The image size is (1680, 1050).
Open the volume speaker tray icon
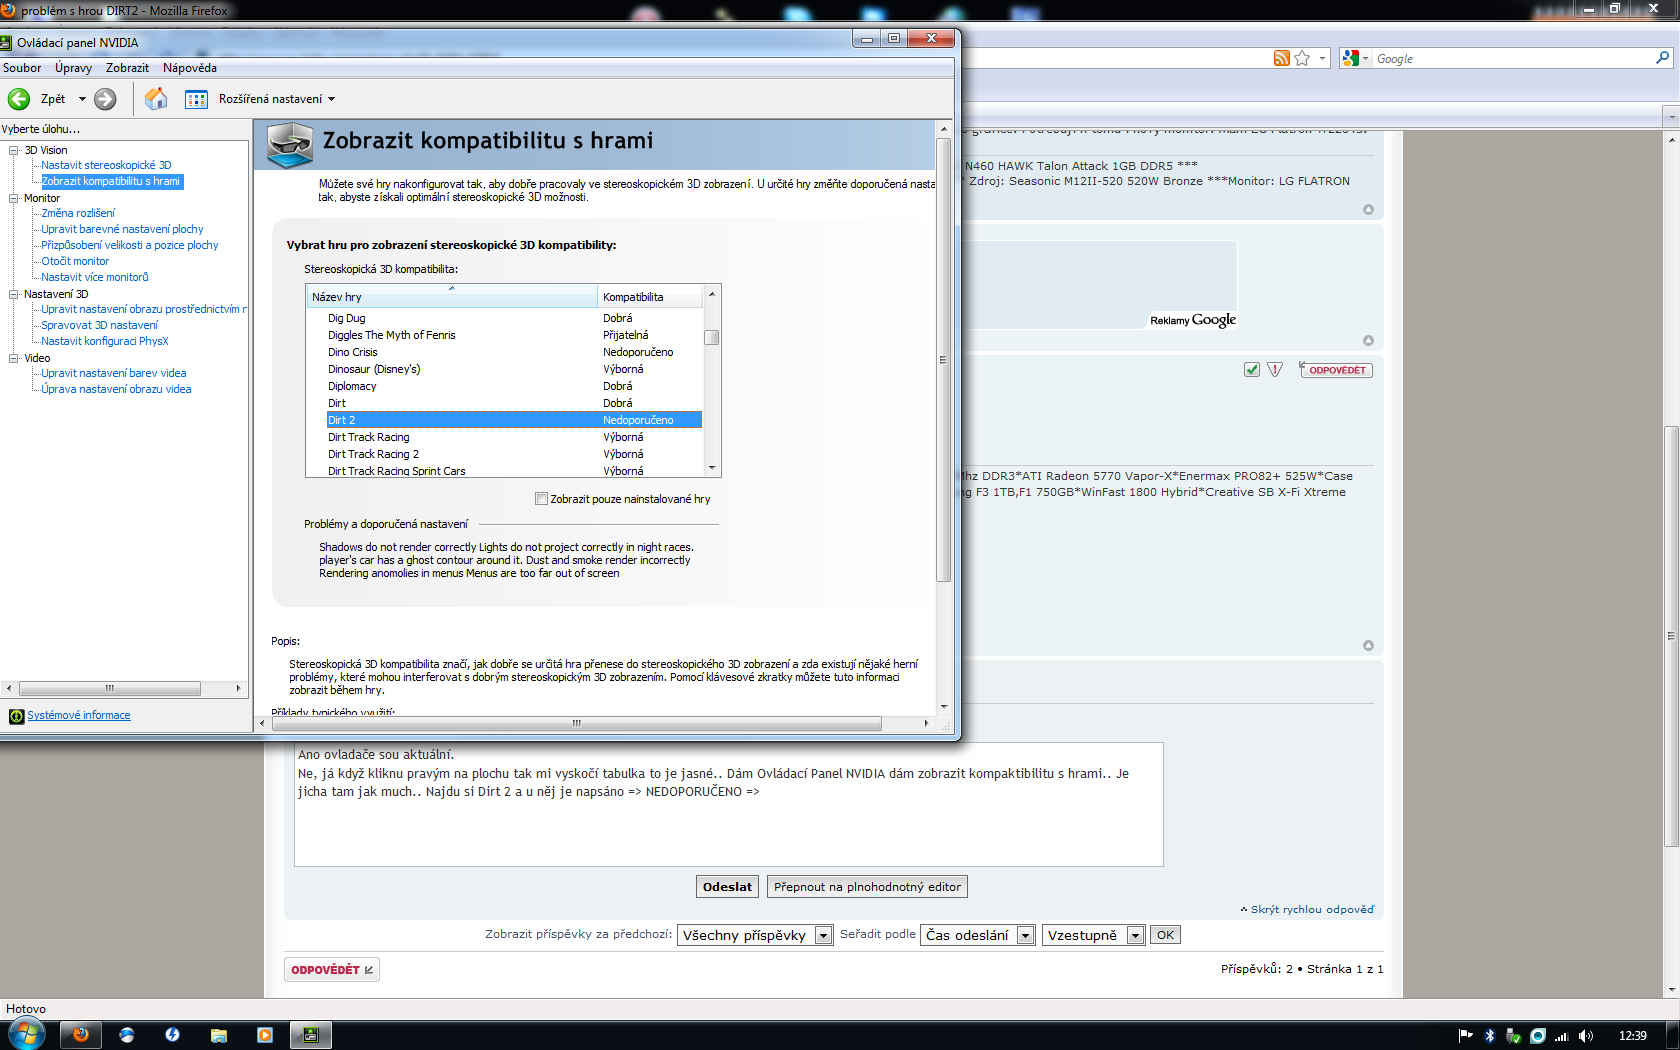tap(1586, 1036)
